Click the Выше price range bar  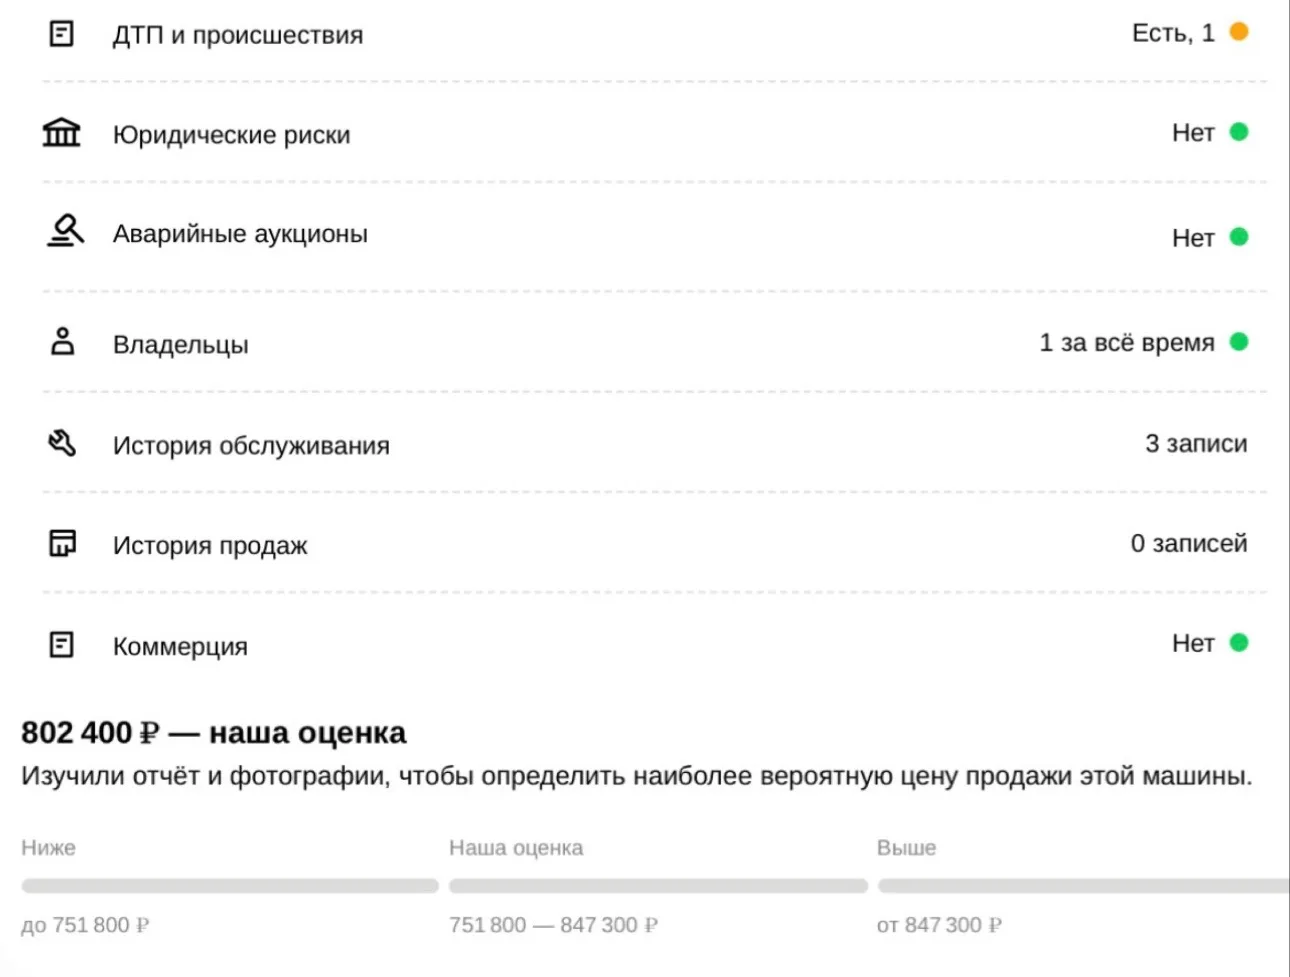[1084, 886]
